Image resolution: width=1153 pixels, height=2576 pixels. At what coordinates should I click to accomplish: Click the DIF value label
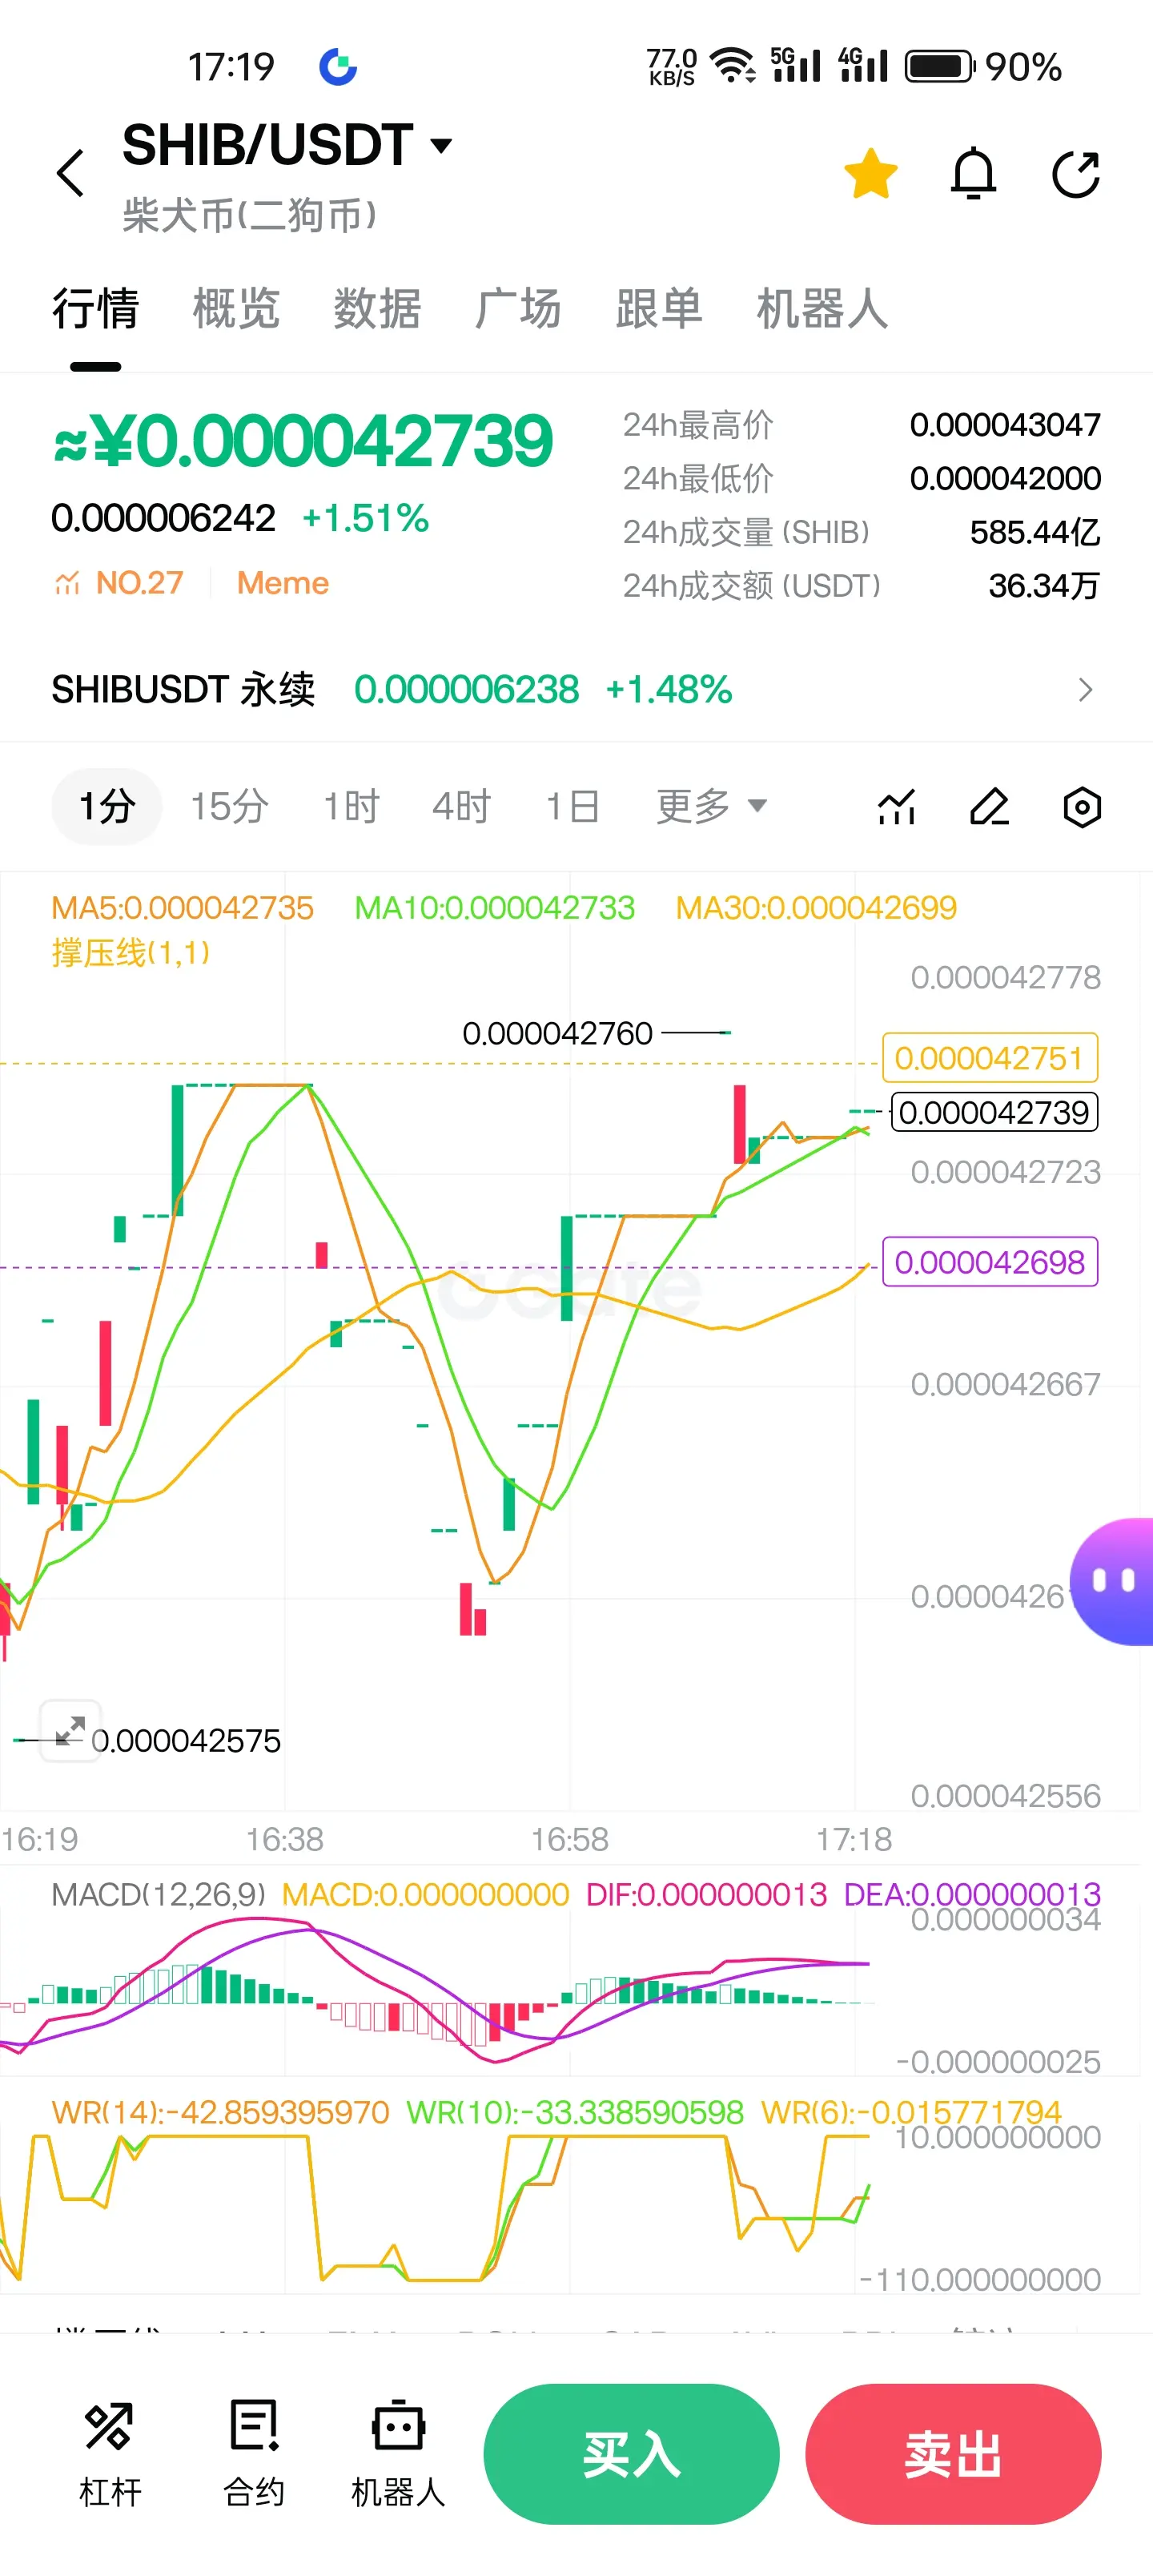(x=706, y=1894)
